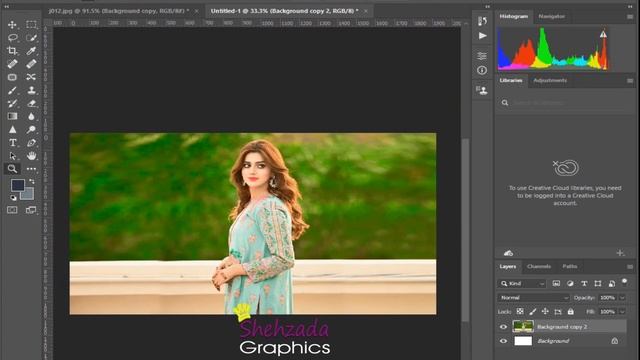
Task: Select the Crop tool
Action: click(12, 51)
